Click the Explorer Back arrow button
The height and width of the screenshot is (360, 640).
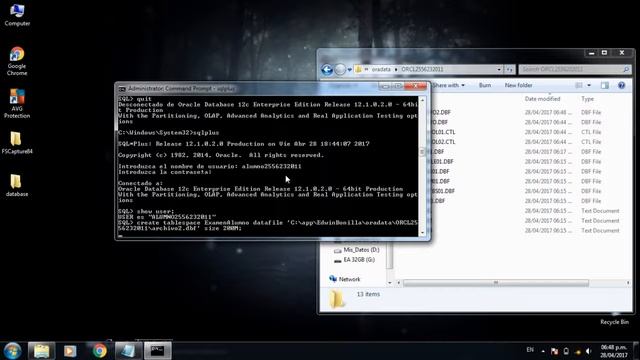[x=327, y=69]
